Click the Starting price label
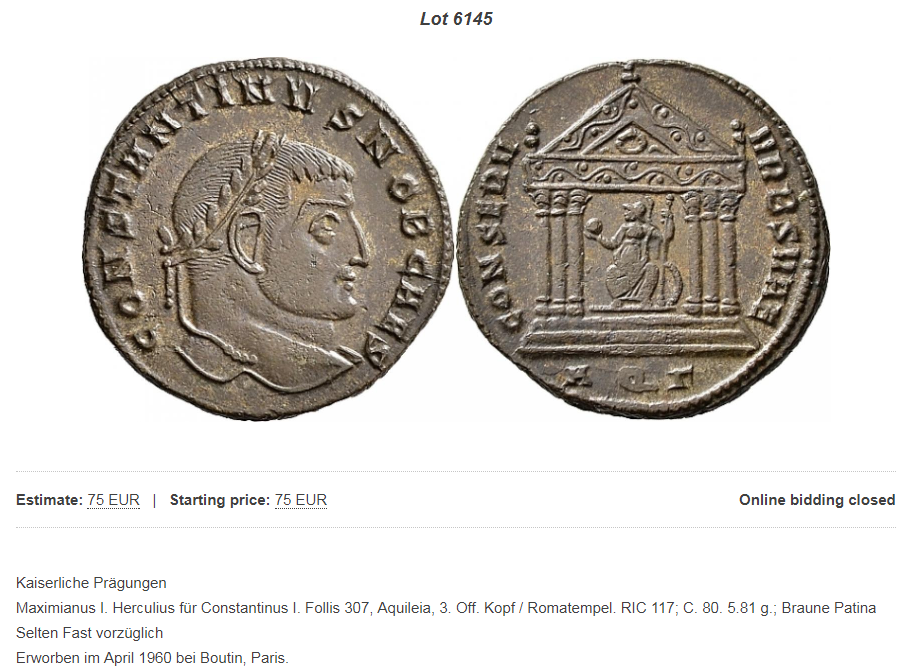Screen dimensions: 912x669 (220, 500)
